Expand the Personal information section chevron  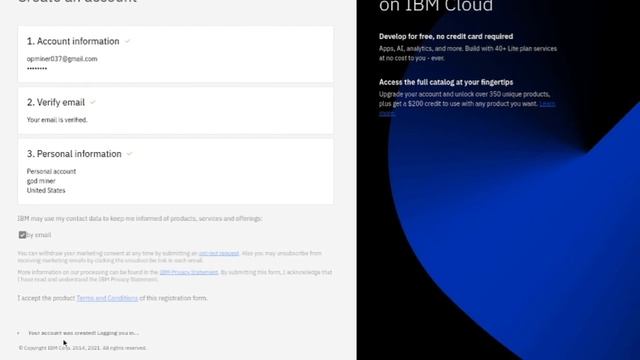tap(129, 154)
